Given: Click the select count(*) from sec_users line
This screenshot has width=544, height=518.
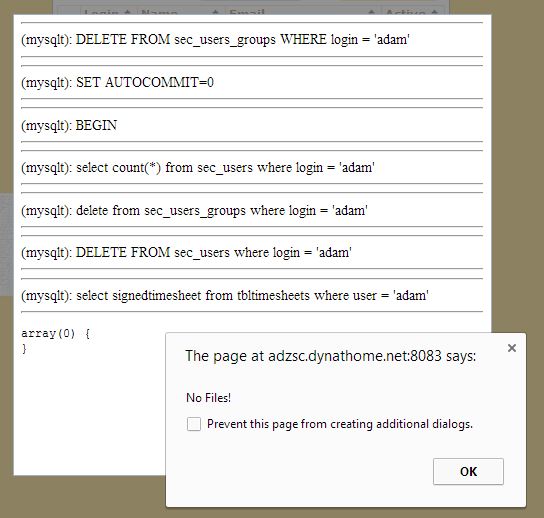Looking at the screenshot, I should click(x=198, y=168).
